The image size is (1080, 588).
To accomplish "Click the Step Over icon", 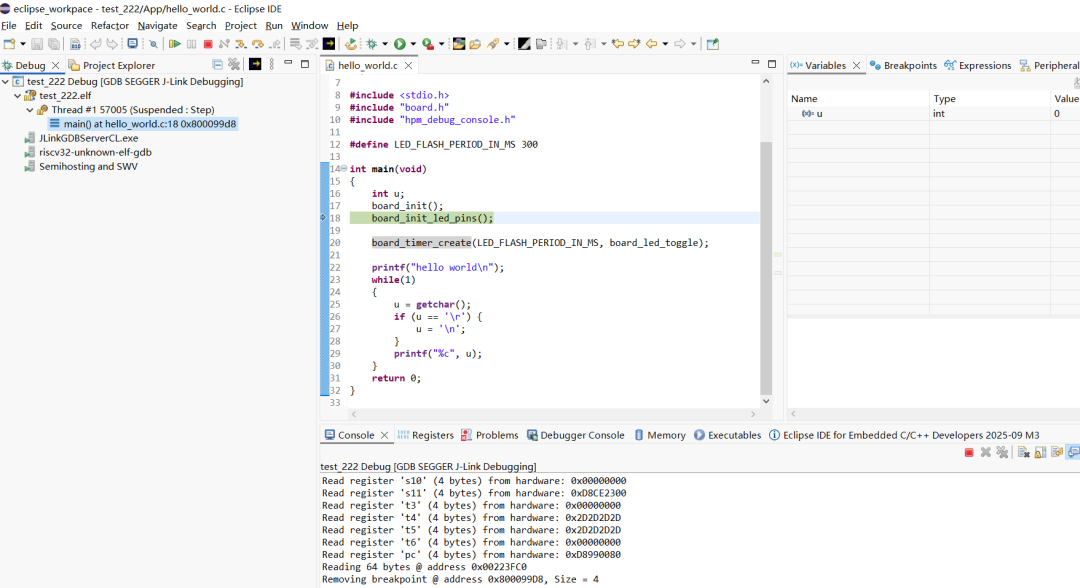I will (x=258, y=44).
